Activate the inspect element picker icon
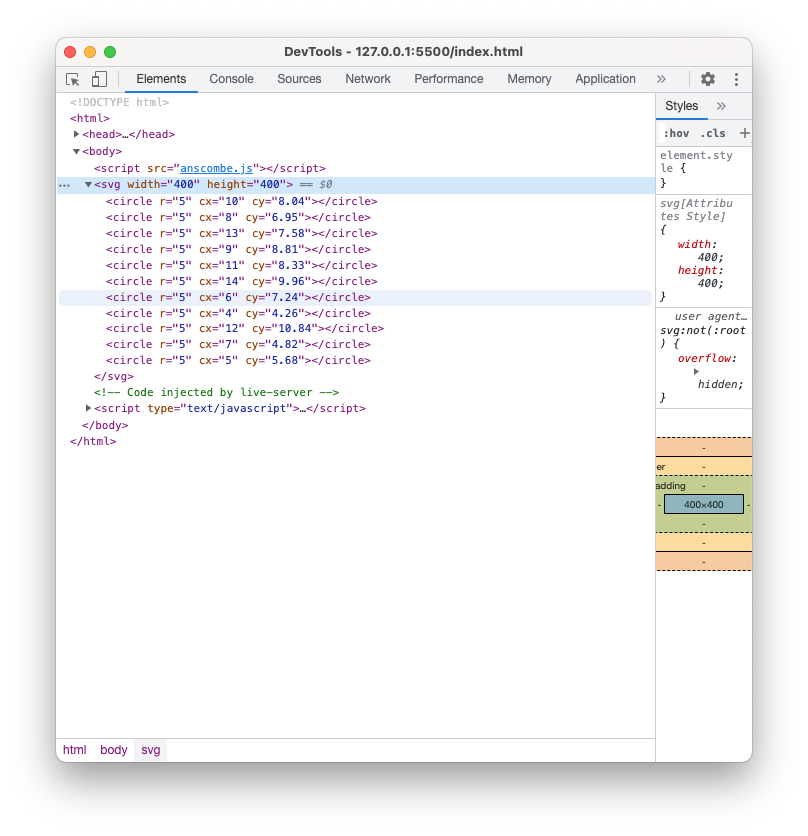Viewport: 808px width, 836px height. [73, 79]
